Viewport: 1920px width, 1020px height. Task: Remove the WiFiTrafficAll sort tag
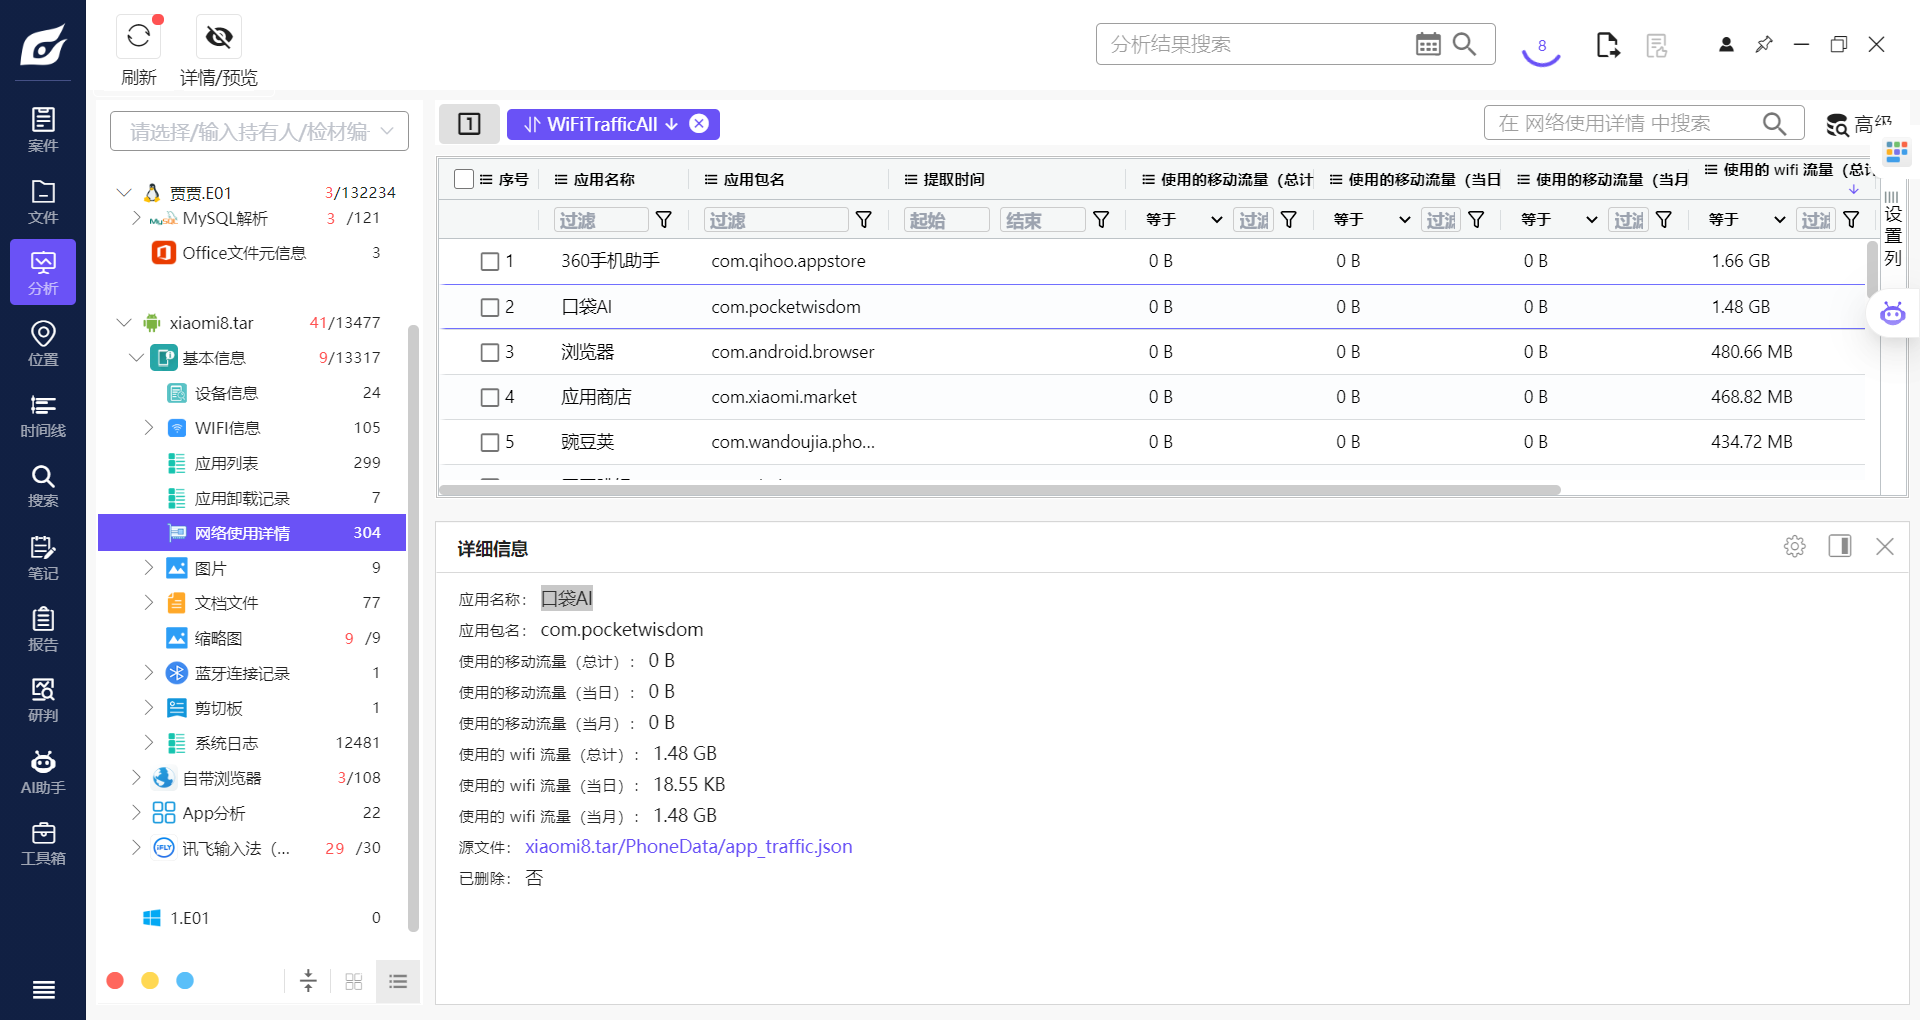coord(699,123)
